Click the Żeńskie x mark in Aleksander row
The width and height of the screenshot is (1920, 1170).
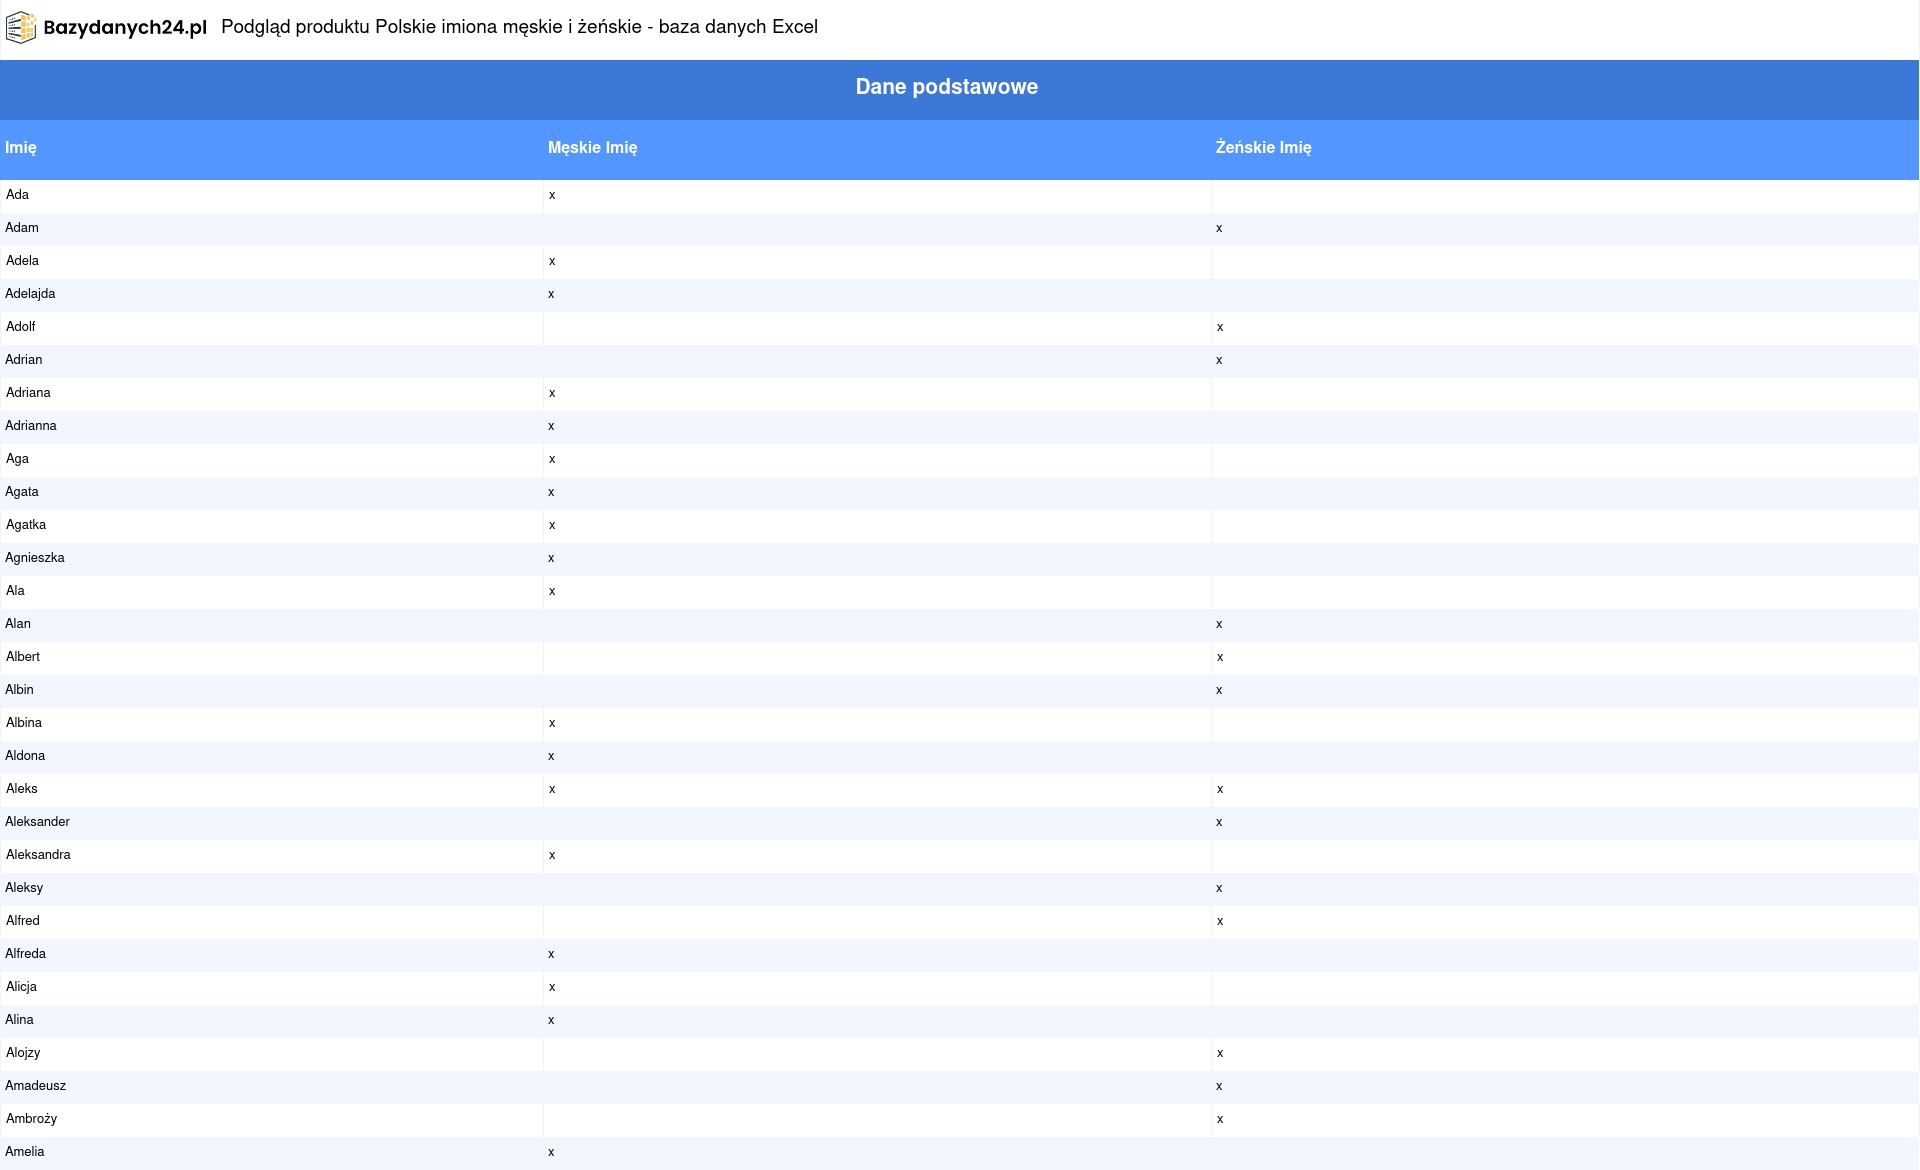point(1219,823)
